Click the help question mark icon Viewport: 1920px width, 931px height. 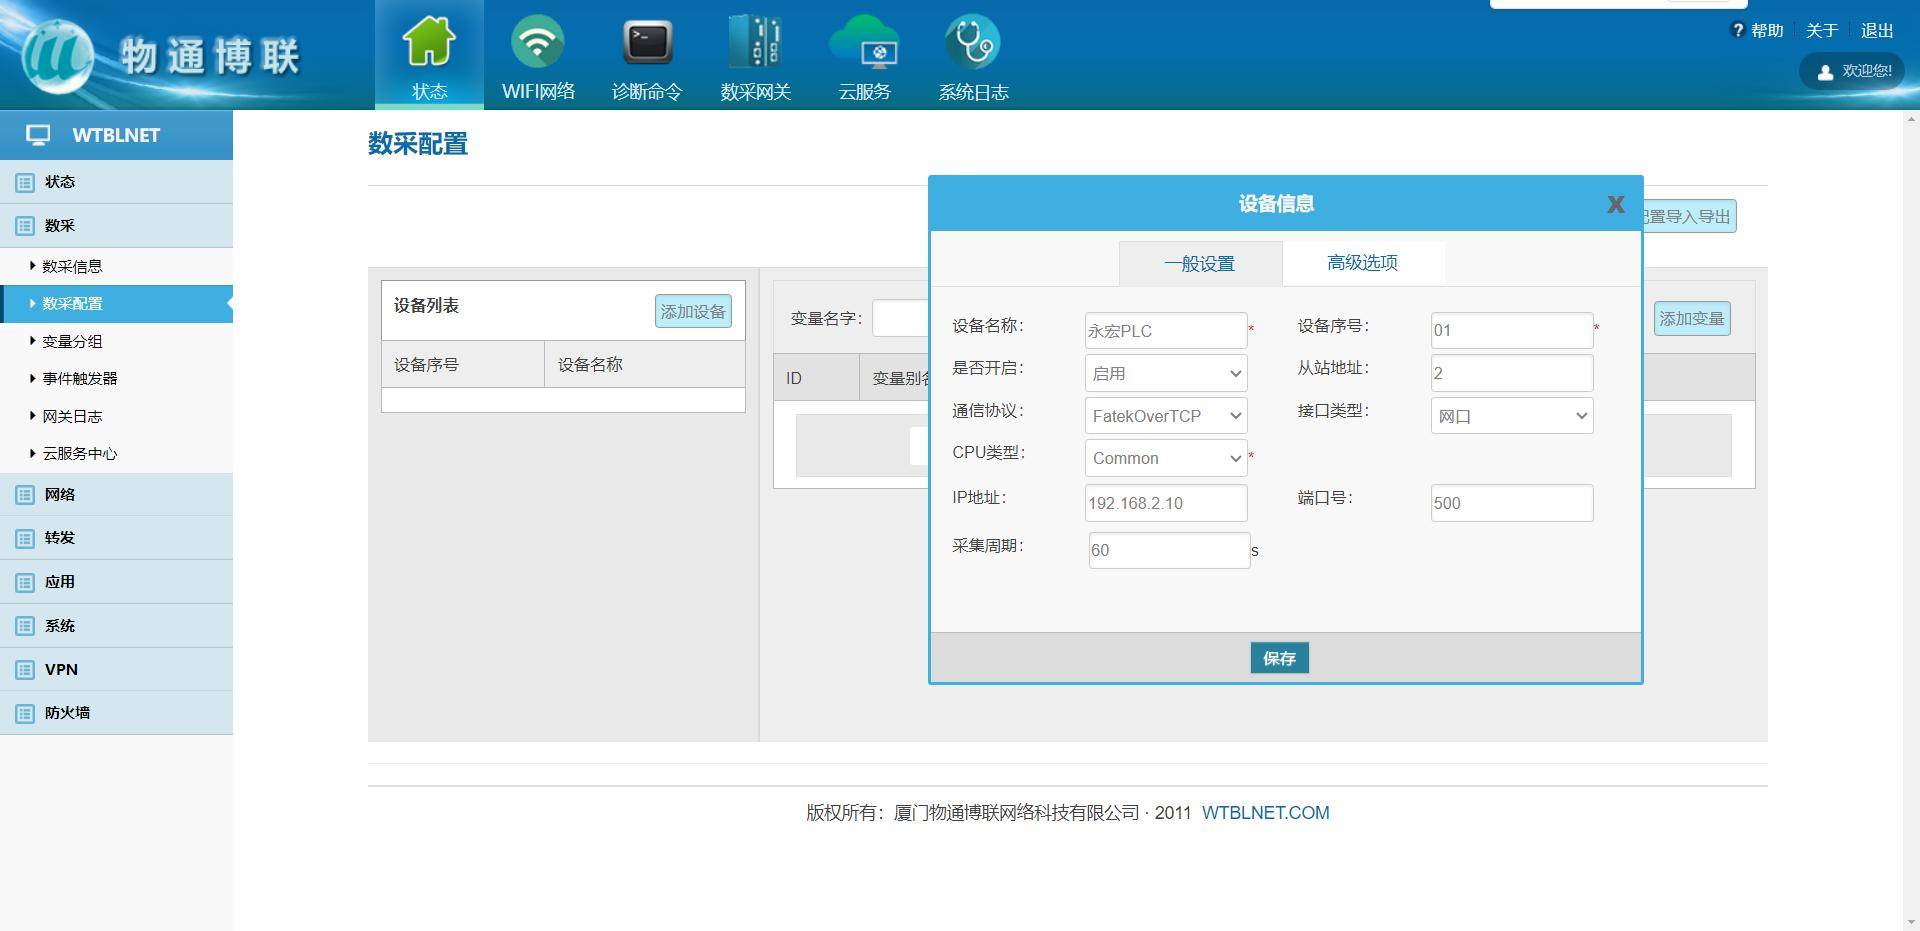coord(1737,30)
